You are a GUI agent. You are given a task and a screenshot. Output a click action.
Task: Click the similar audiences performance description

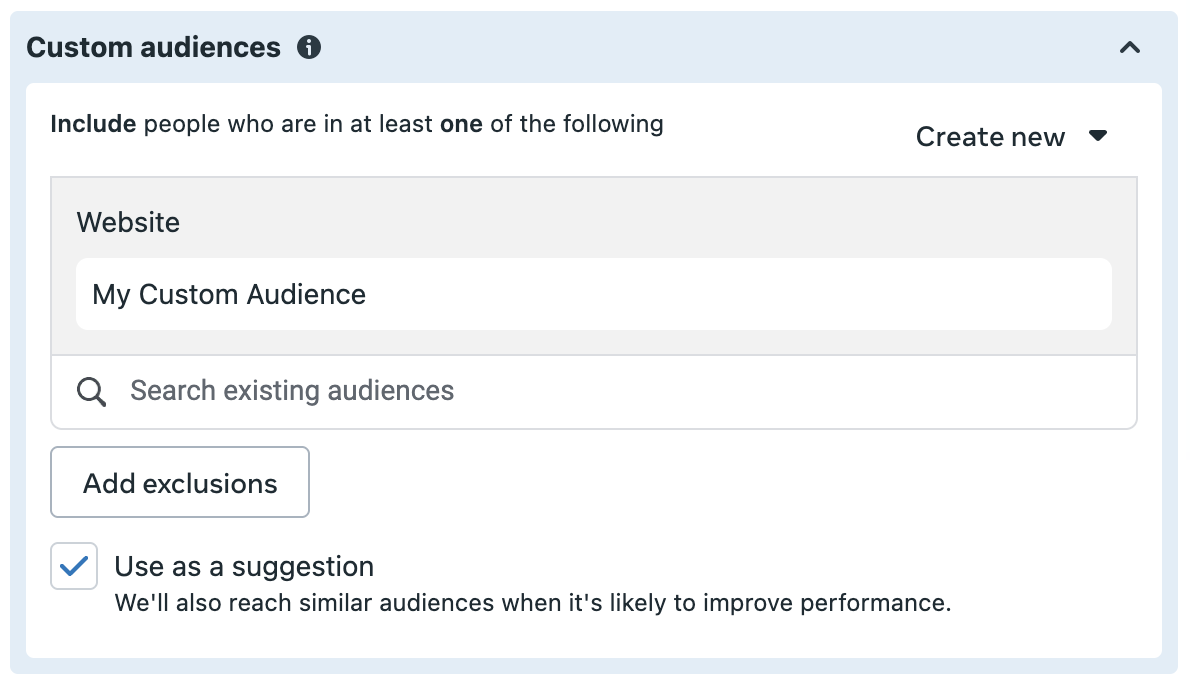(x=533, y=603)
